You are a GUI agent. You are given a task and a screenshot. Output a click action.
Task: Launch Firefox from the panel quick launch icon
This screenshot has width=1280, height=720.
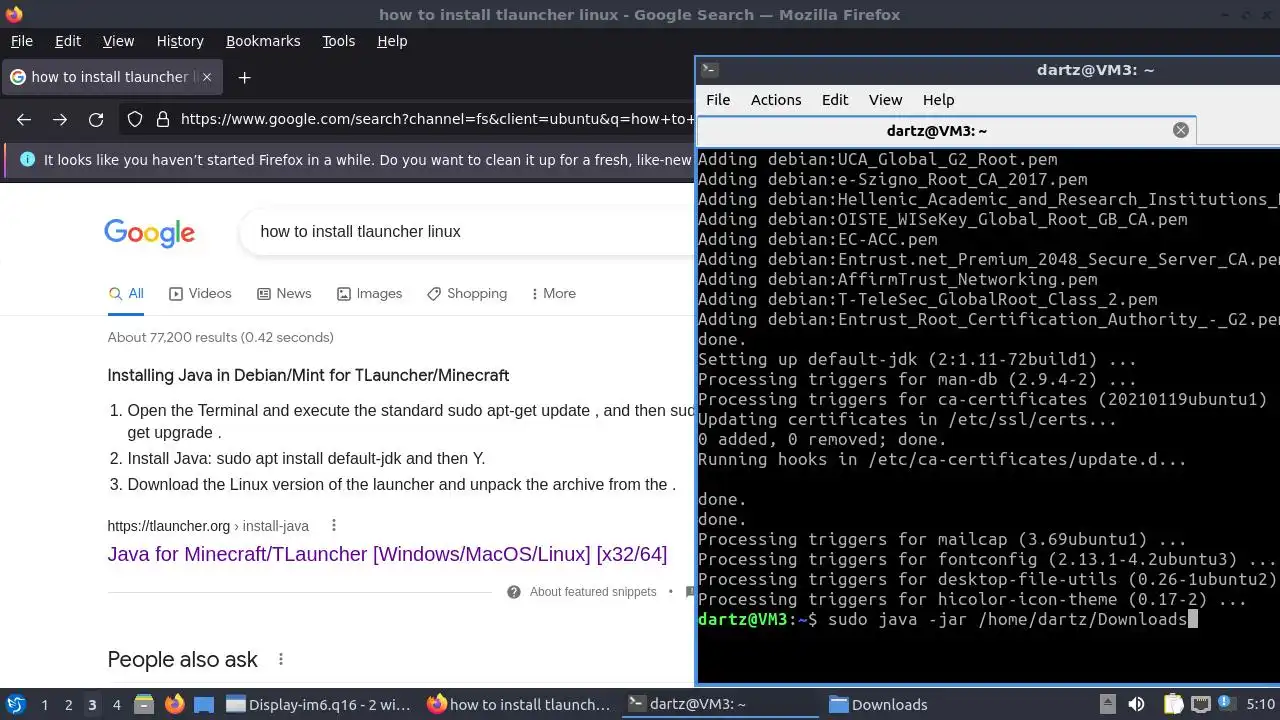point(174,704)
